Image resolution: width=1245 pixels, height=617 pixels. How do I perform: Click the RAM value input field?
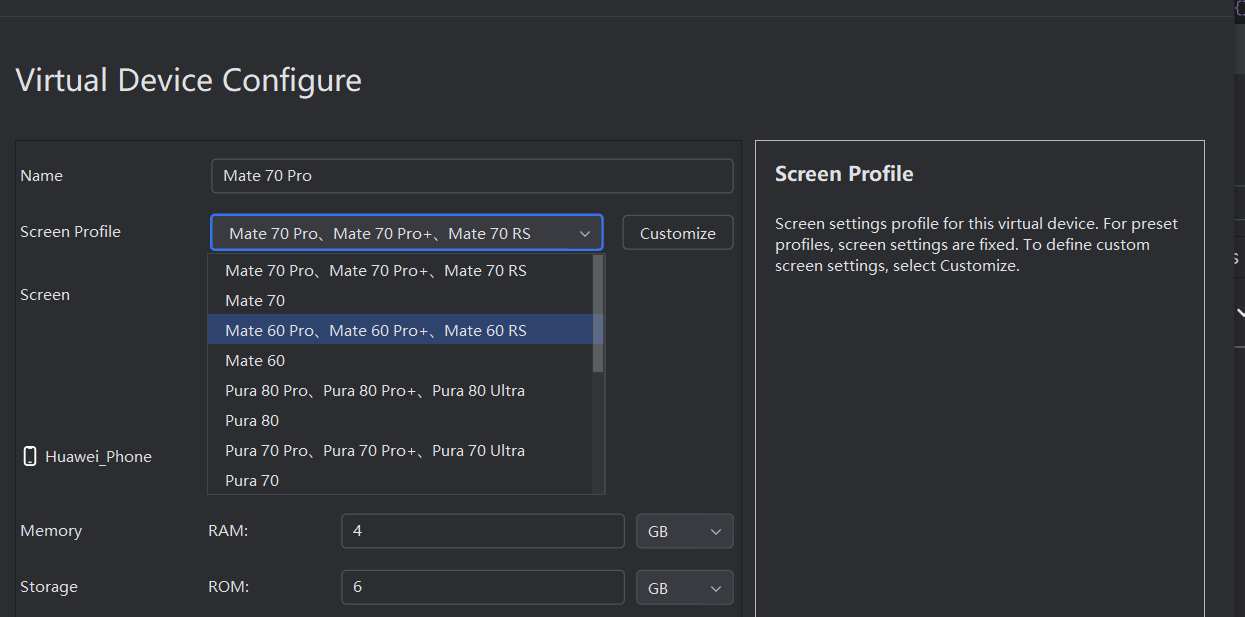pos(482,532)
